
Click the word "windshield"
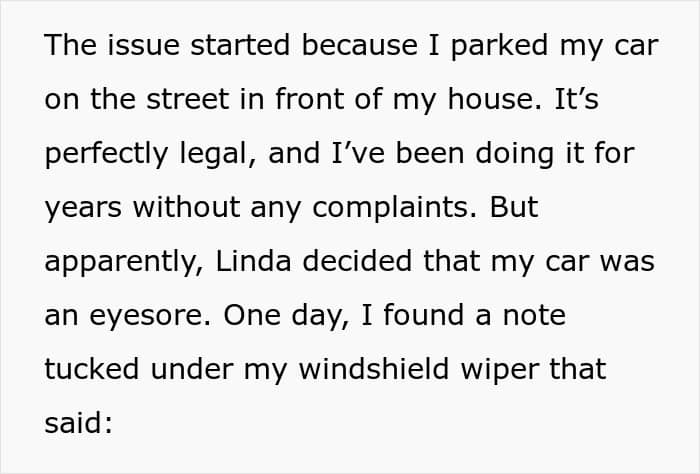[x=373, y=369]
